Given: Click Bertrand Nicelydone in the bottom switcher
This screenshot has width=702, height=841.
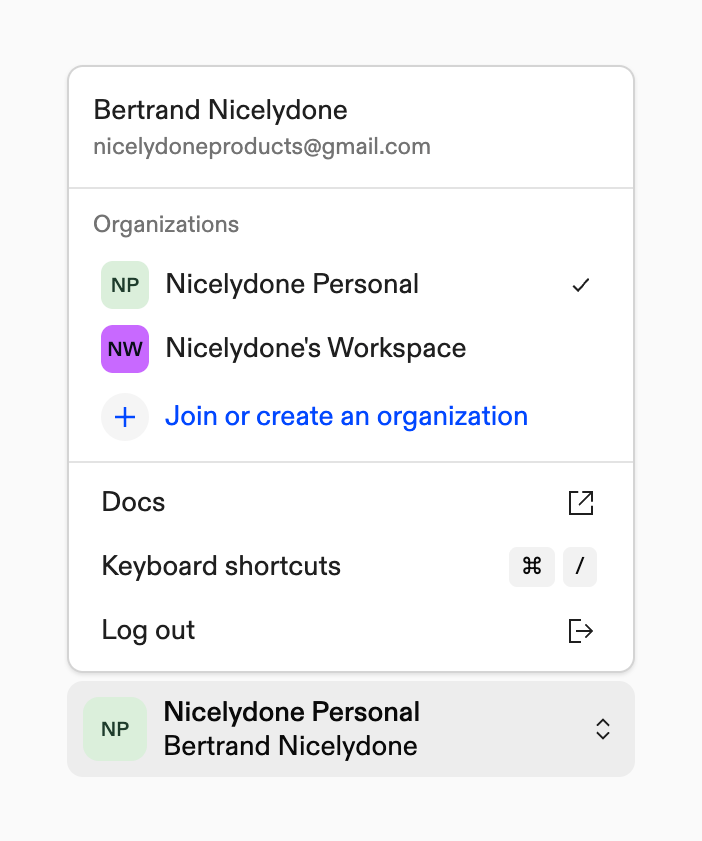Looking at the screenshot, I should [x=290, y=746].
